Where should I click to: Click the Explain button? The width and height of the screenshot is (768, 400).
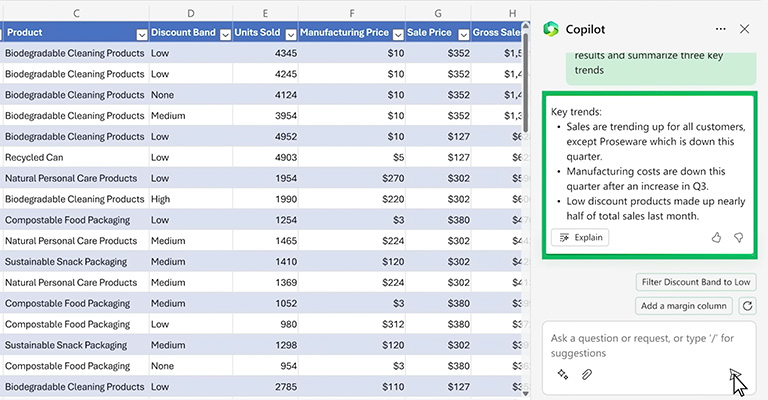(x=580, y=238)
